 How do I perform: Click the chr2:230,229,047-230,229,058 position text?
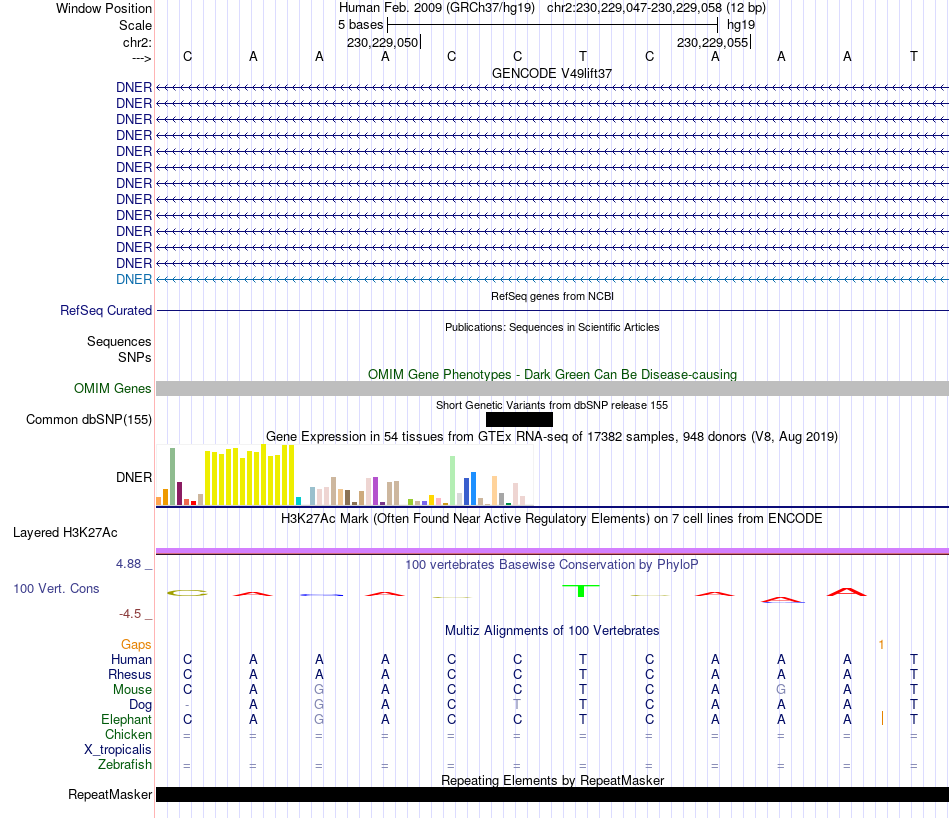coord(656,8)
